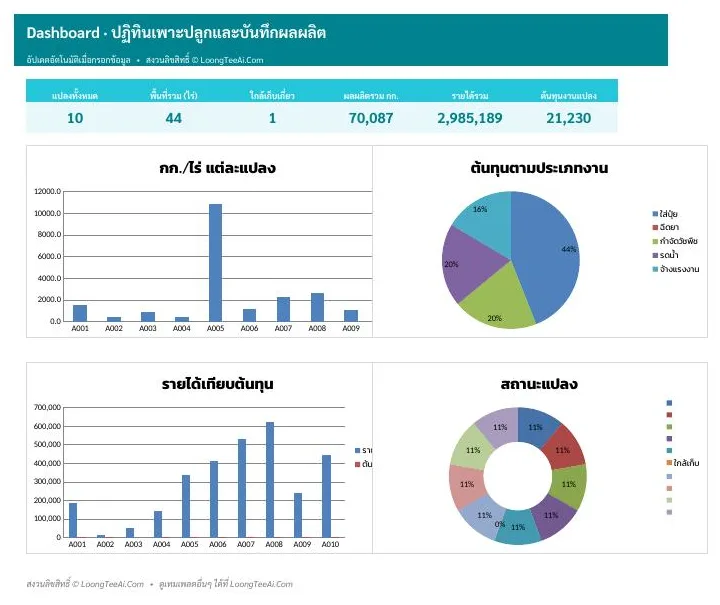Click the A010 x-axis label

pos(330,544)
